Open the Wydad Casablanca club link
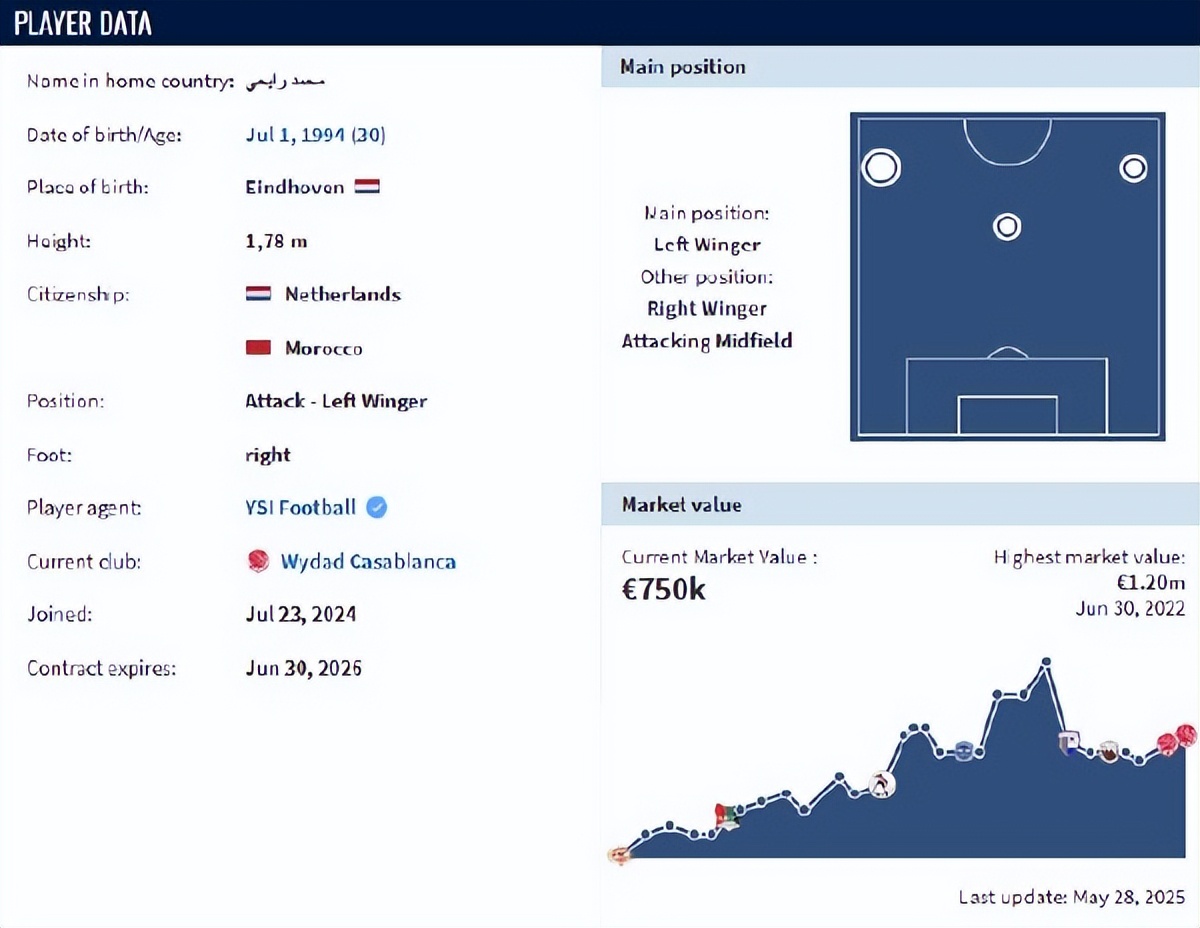The image size is (1200, 928). pos(368,561)
